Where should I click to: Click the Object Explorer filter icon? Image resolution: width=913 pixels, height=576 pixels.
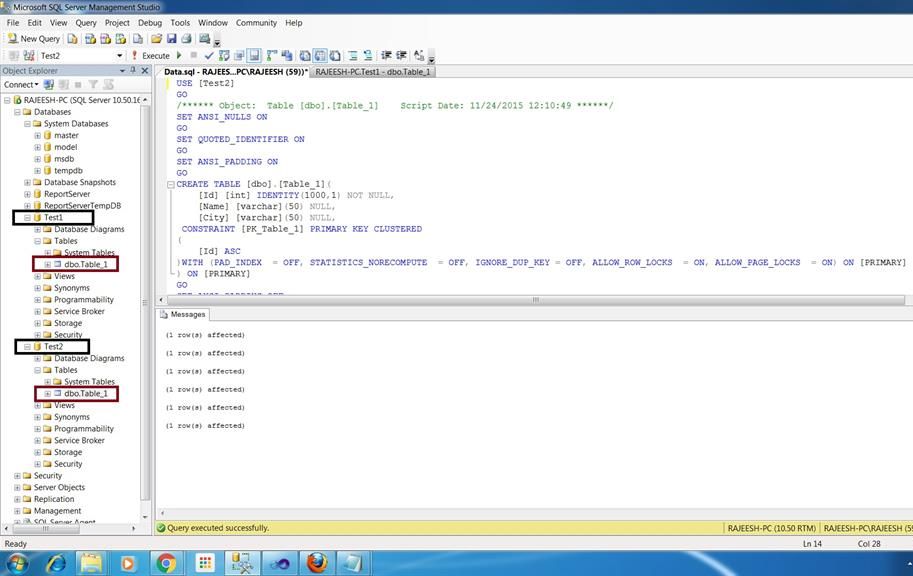click(x=93, y=85)
